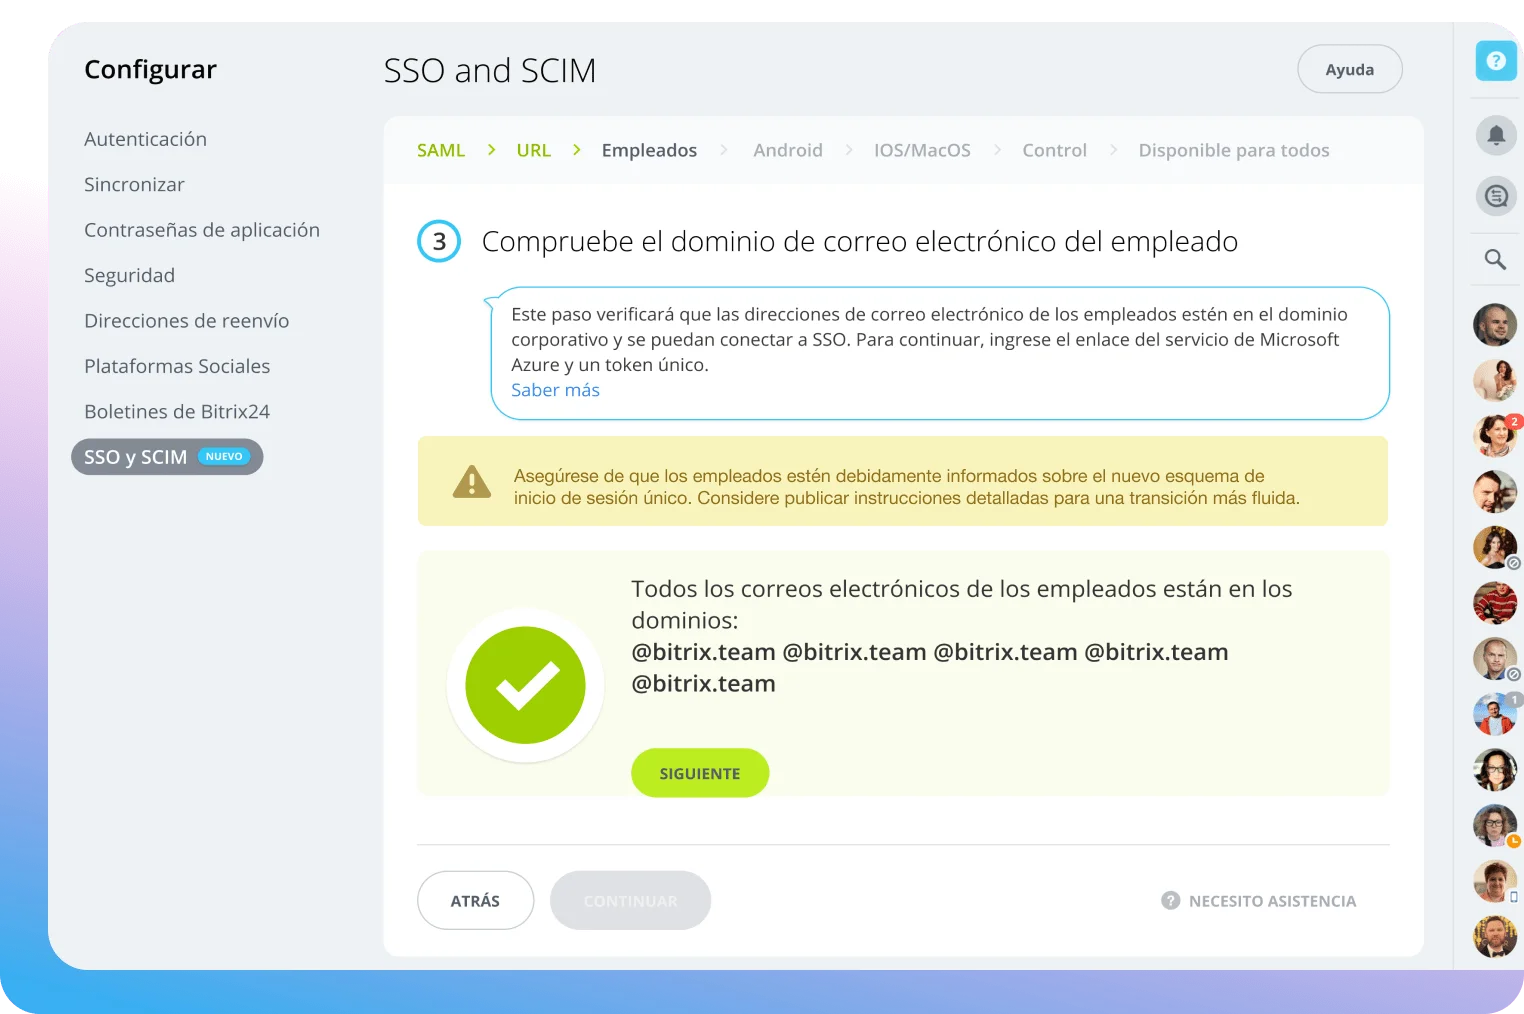1524x1014 pixels.
Task: Jump to Disponible para todos step
Action: [x=1234, y=150]
